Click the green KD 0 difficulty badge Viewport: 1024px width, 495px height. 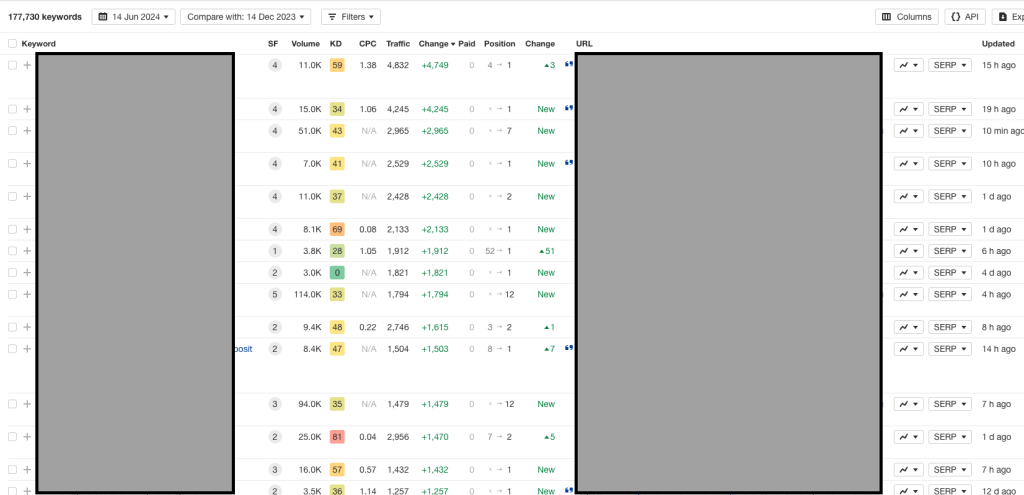337,272
